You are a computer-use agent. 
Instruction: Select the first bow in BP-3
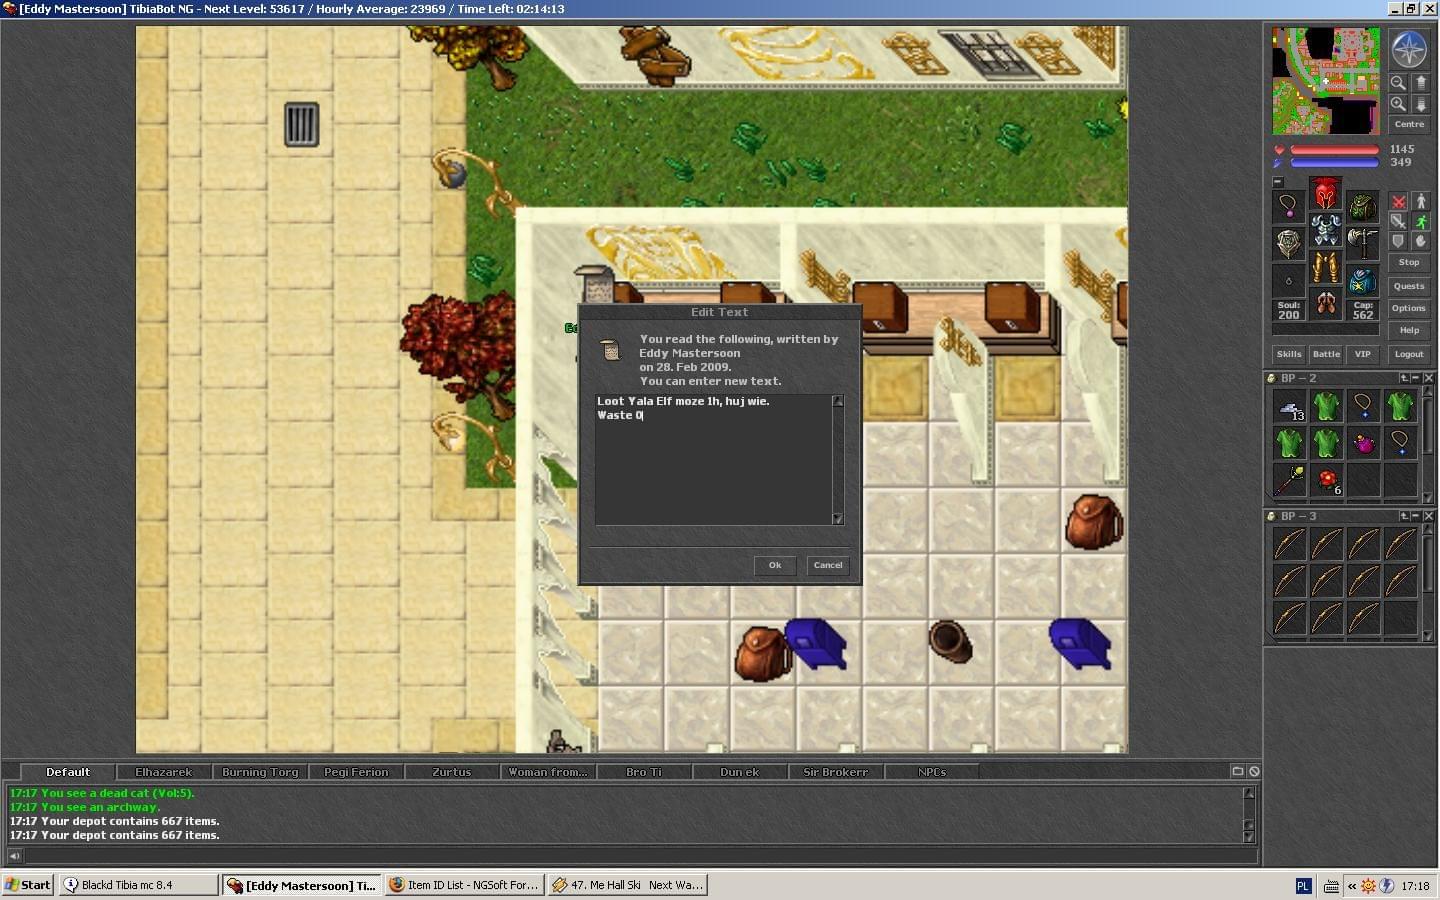[1289, 544]
